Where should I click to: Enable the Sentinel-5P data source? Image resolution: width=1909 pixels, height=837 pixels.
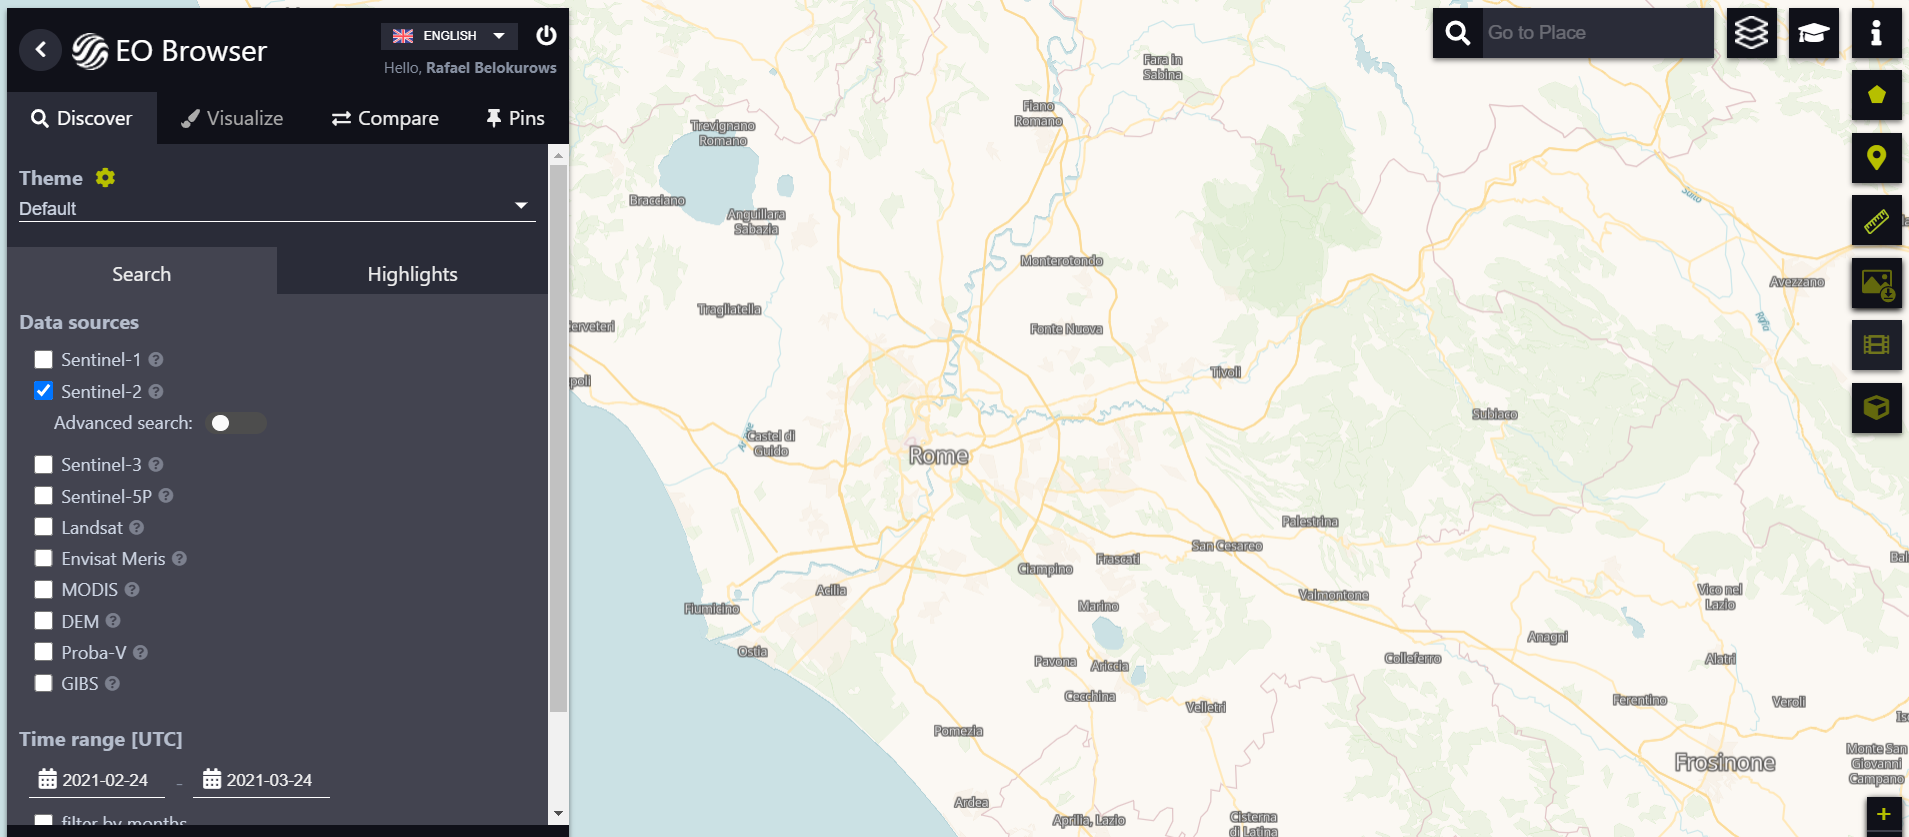[x=43, y=495]
